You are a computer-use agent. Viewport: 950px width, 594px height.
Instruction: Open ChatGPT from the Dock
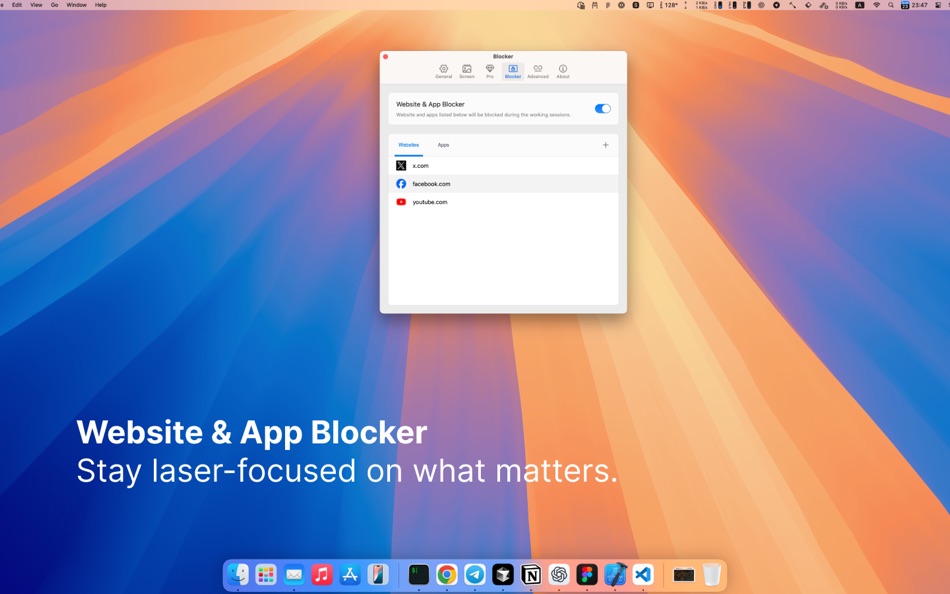(x=559, y=574)
